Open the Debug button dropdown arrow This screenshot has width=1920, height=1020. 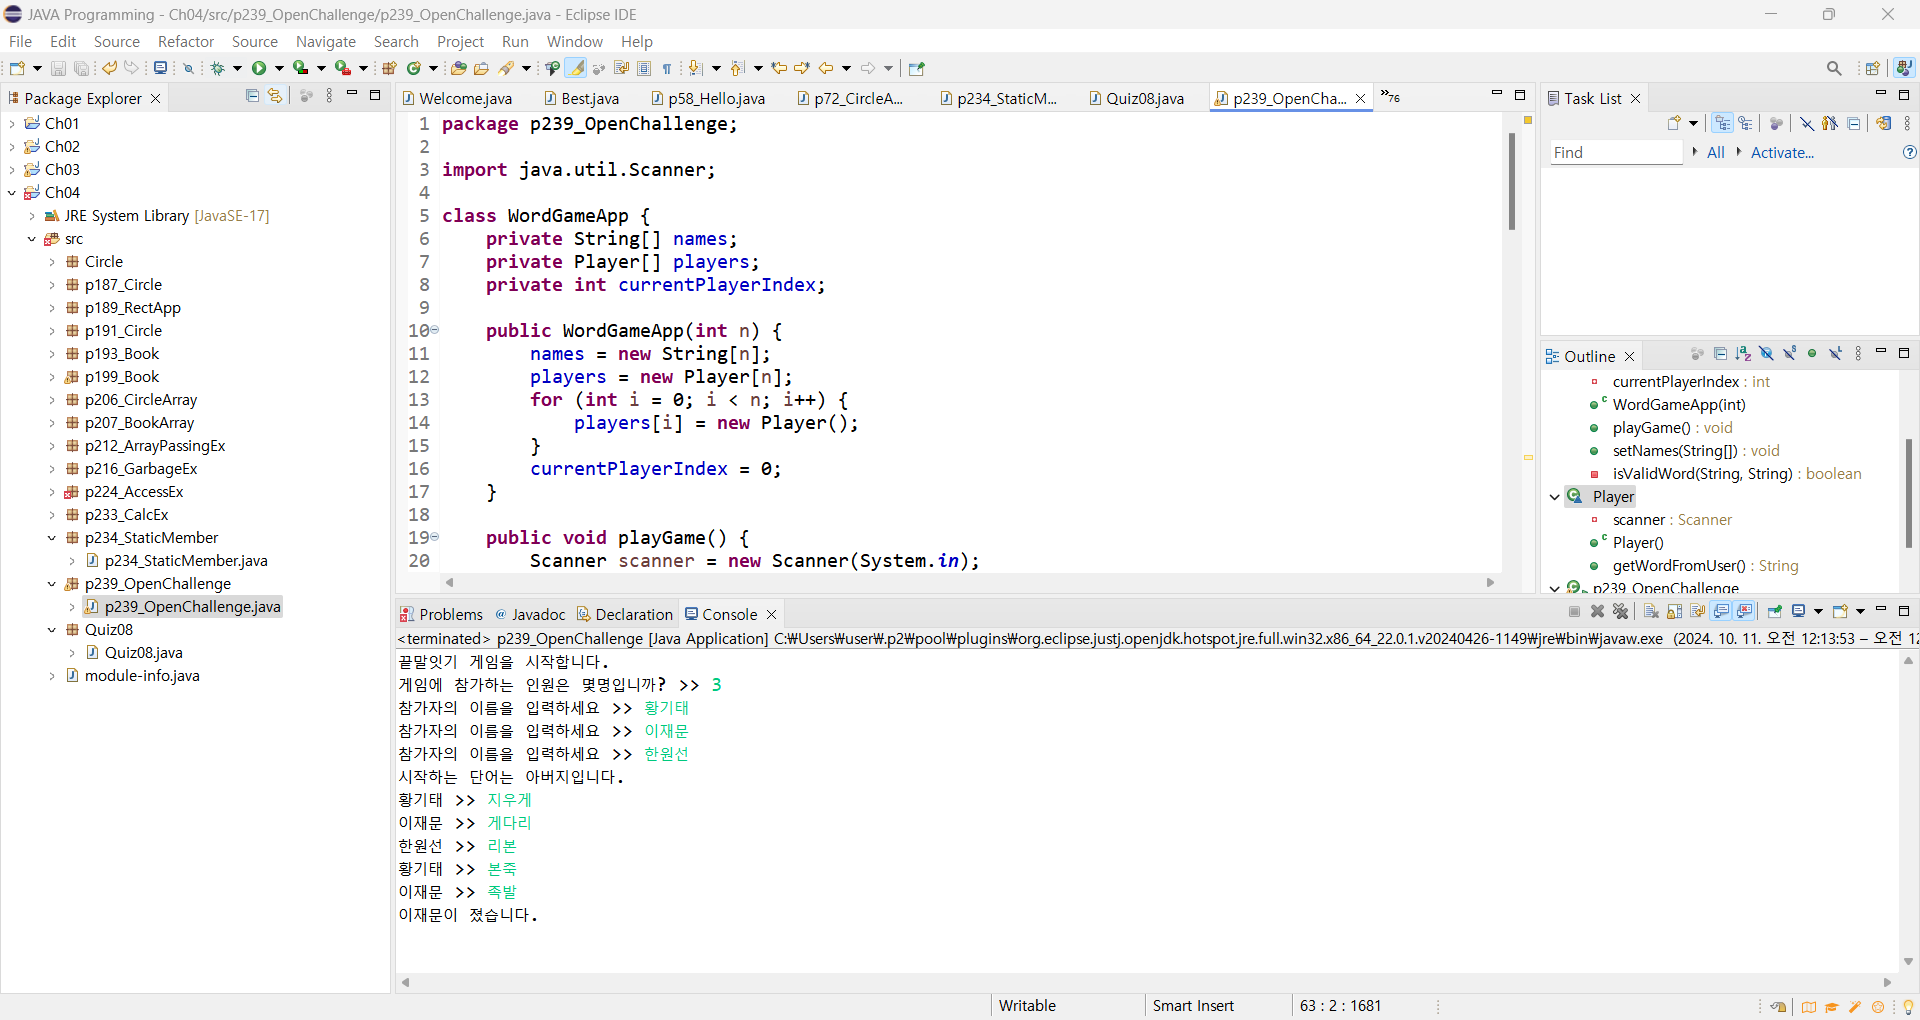point(237,68)
